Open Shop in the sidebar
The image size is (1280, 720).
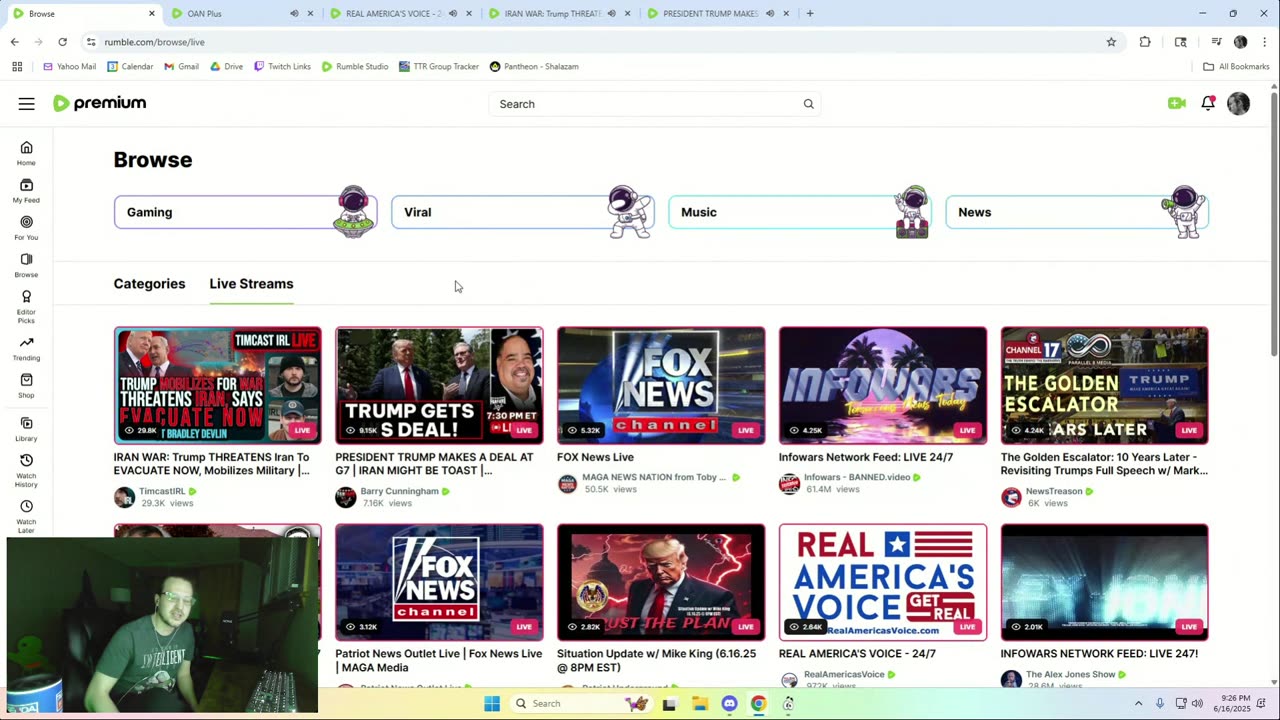[26, 386]
